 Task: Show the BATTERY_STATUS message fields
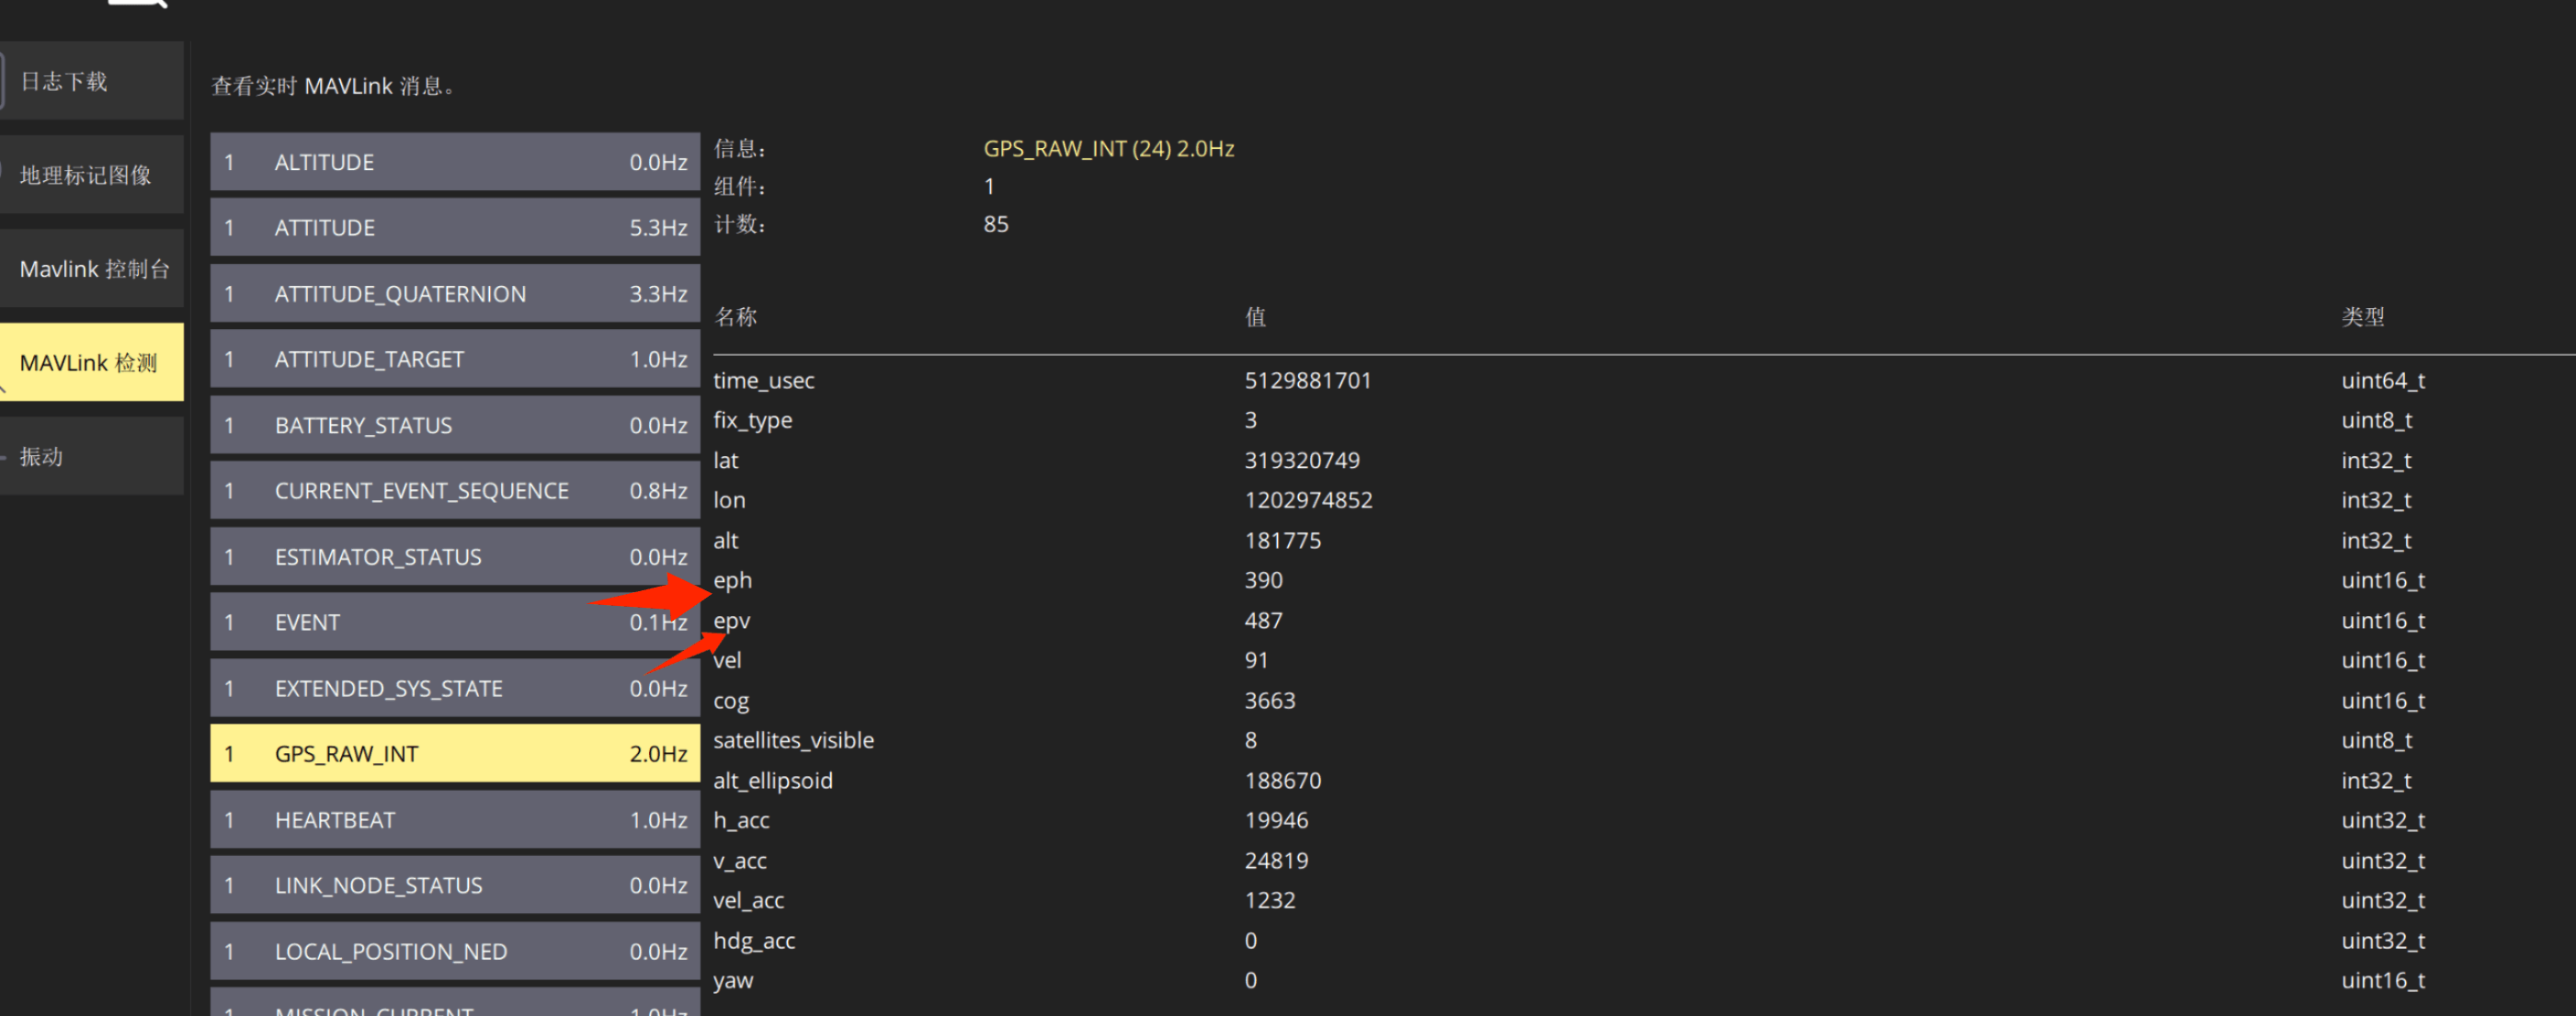point(454,425)
